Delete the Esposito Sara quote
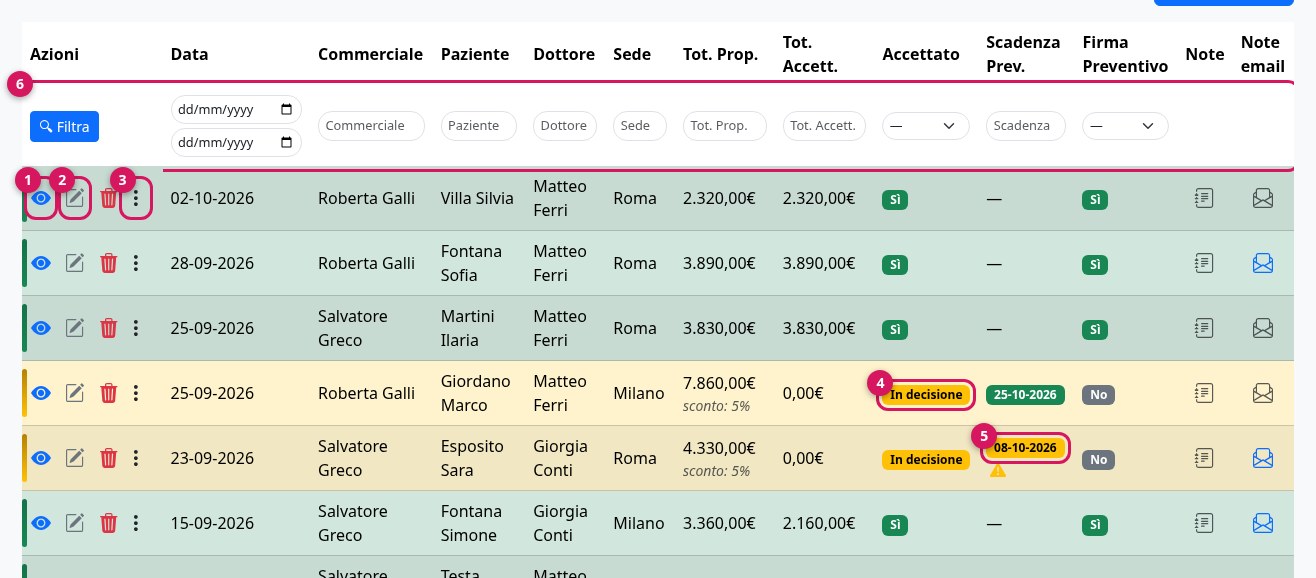This screenshot has width=1316, height=578. (109, 458)
